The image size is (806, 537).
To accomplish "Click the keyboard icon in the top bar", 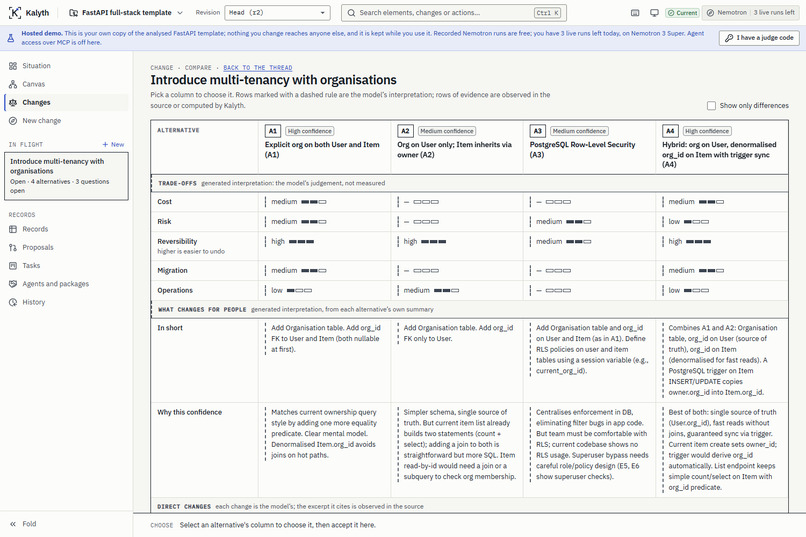I will [635, 13].
